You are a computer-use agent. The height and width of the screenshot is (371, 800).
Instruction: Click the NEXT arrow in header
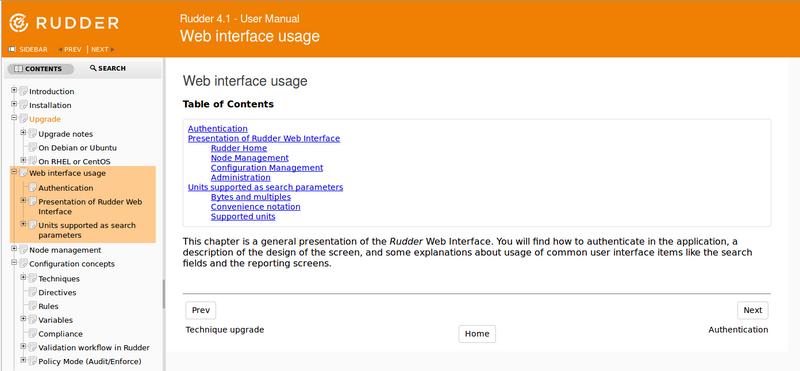tap(113, 50)
